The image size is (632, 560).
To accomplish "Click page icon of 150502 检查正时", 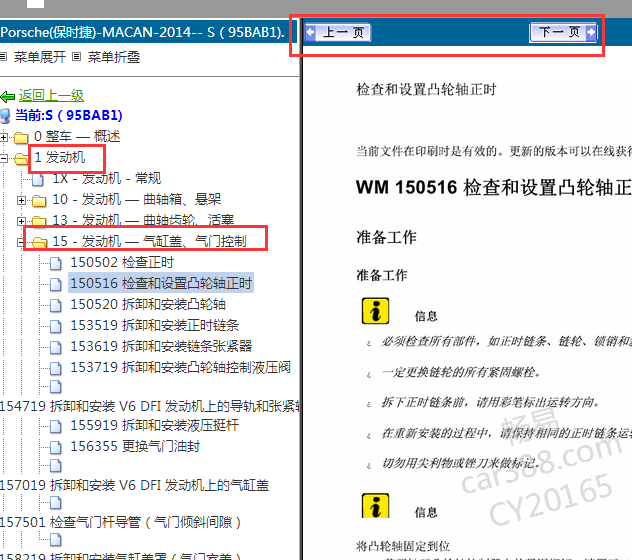I will point(56,263).
